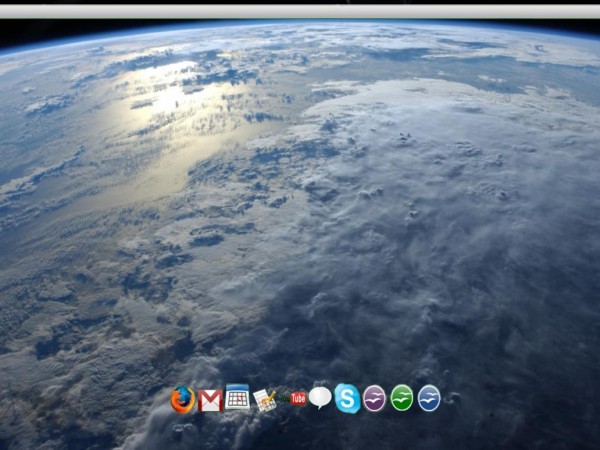Viewport: 600px width, 450px height.
Task: Open the white speech bubble chat icon
Action: click(x=320, y=398)
